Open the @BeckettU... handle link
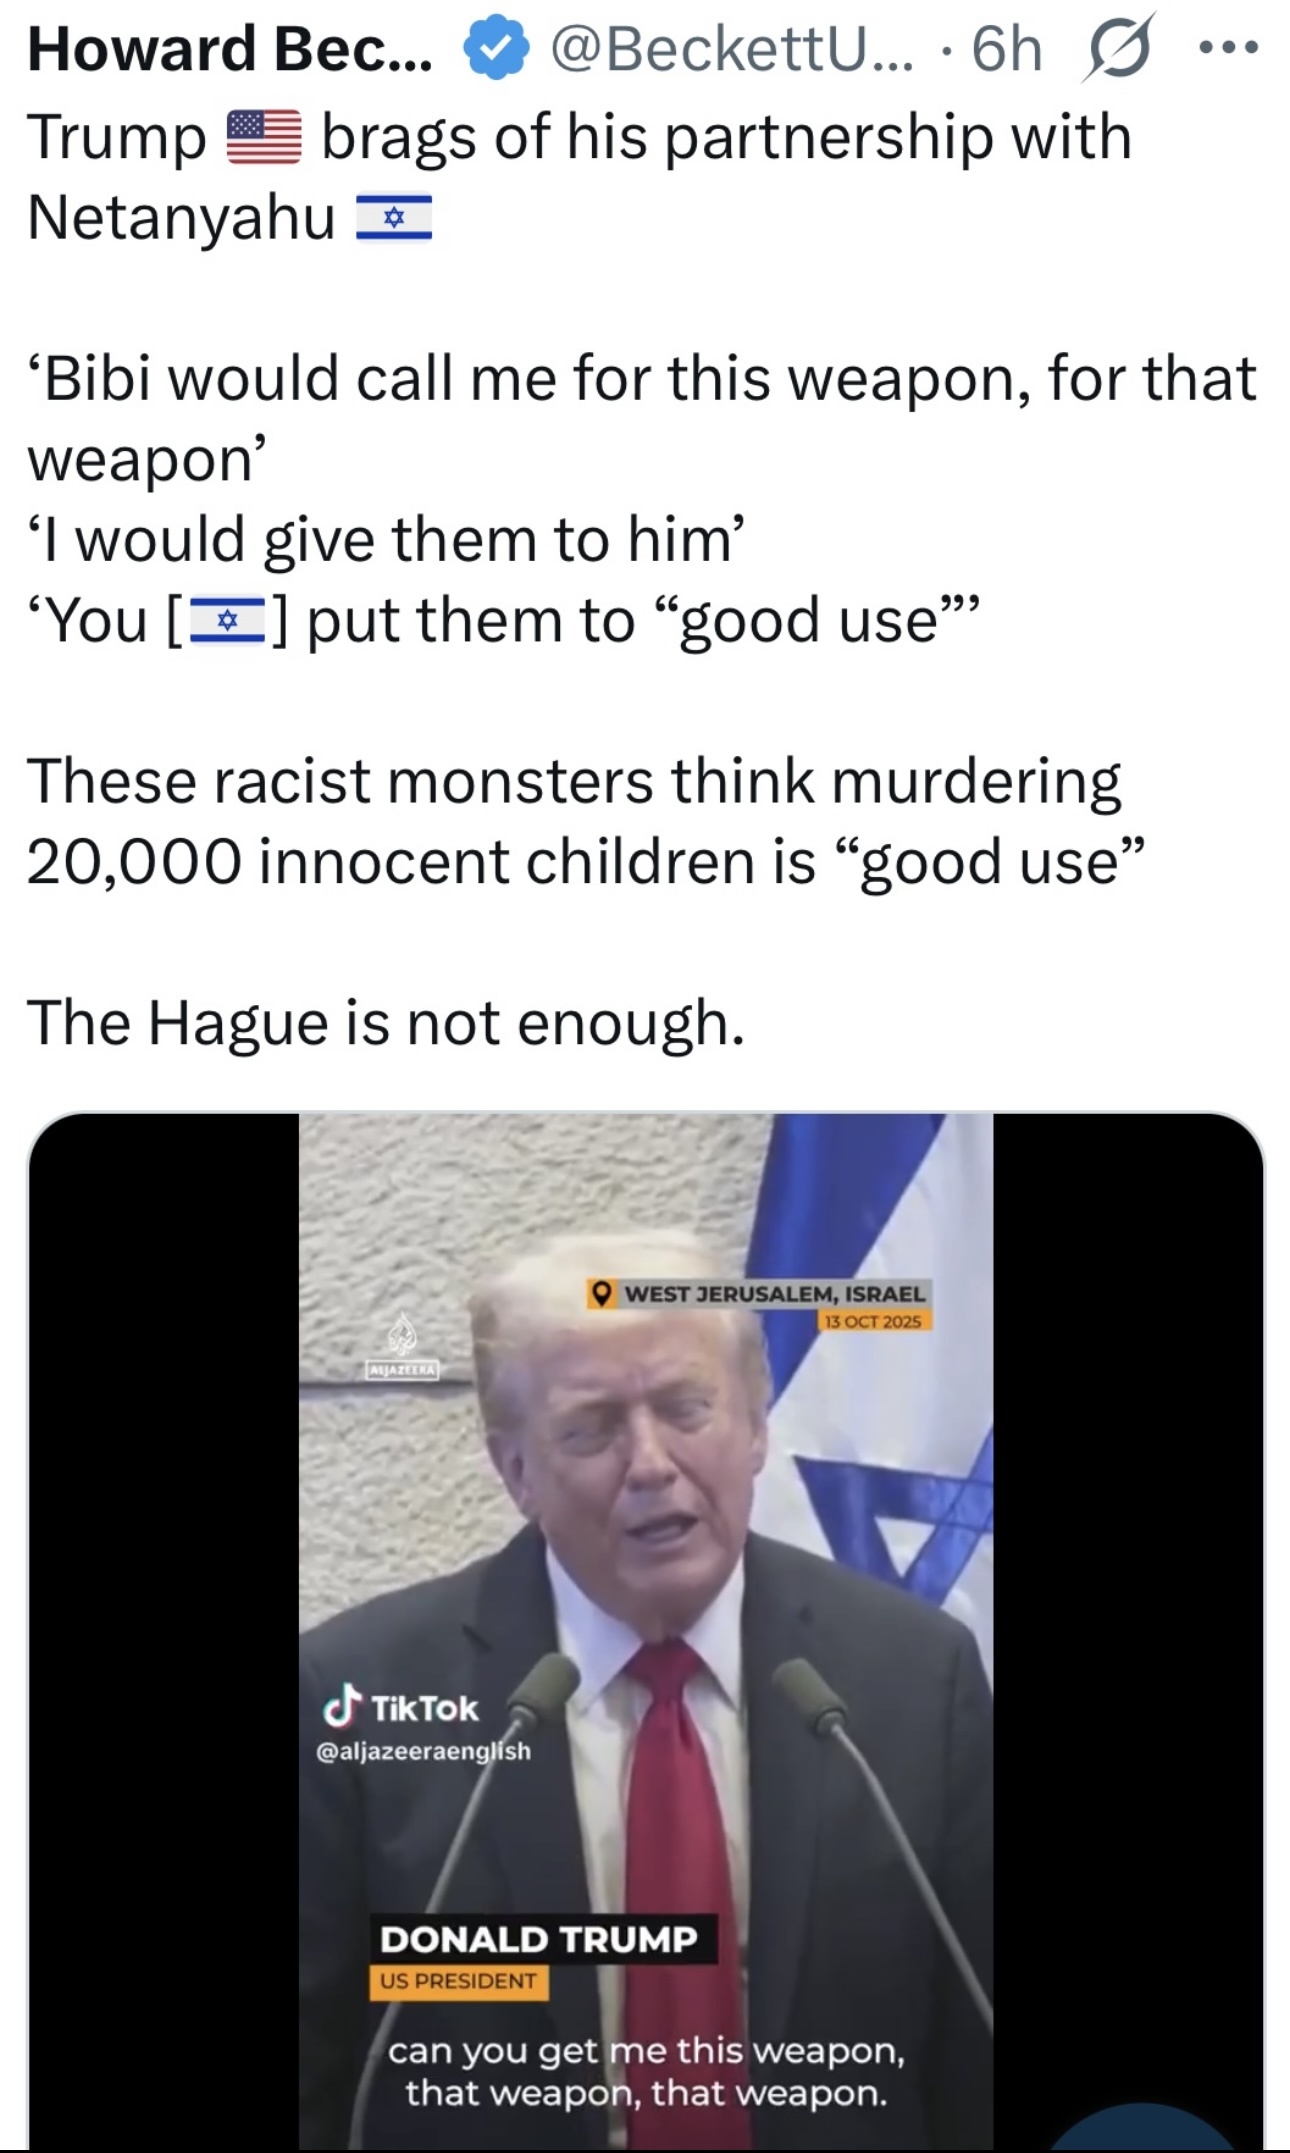Image resolution: width=1290 pixels, height=2153 pixels. pos(731,48)
